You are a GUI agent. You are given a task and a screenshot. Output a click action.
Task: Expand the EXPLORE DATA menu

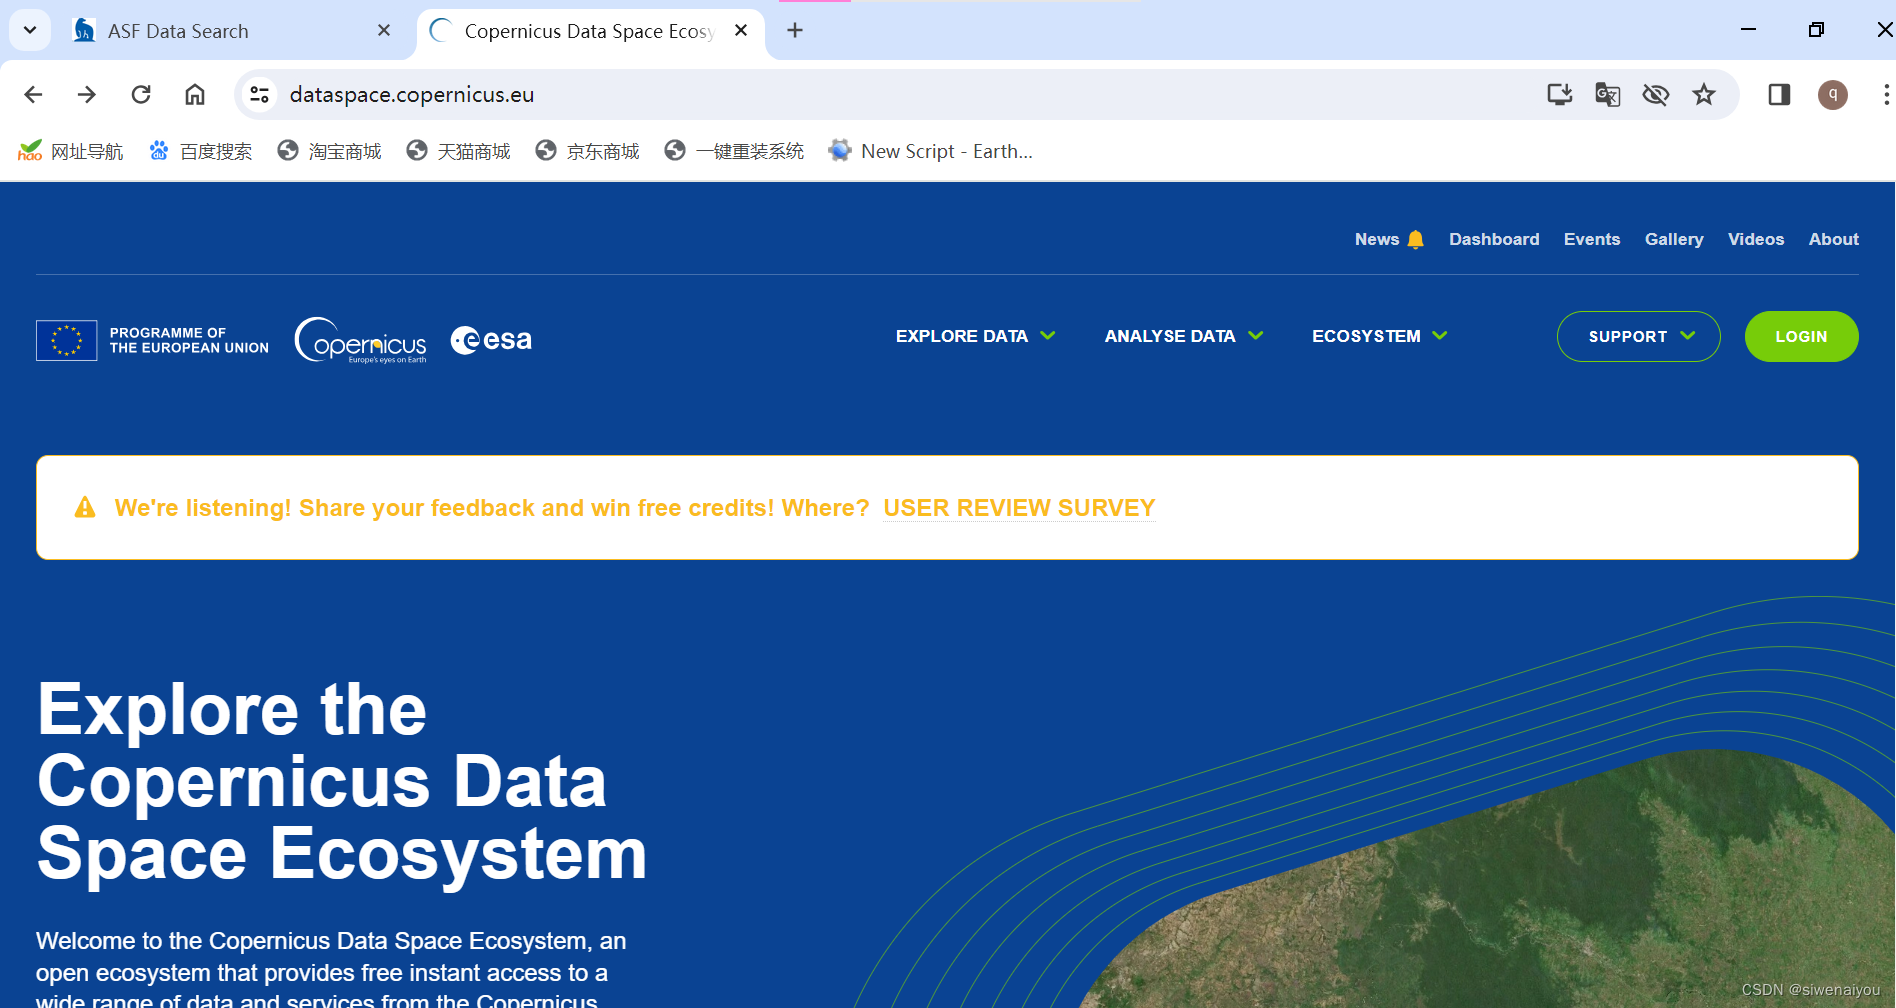tap(975, 336)
